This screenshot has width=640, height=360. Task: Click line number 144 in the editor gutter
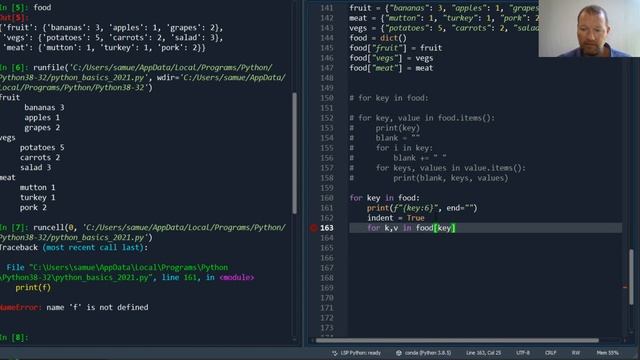(x=327, y=38)
